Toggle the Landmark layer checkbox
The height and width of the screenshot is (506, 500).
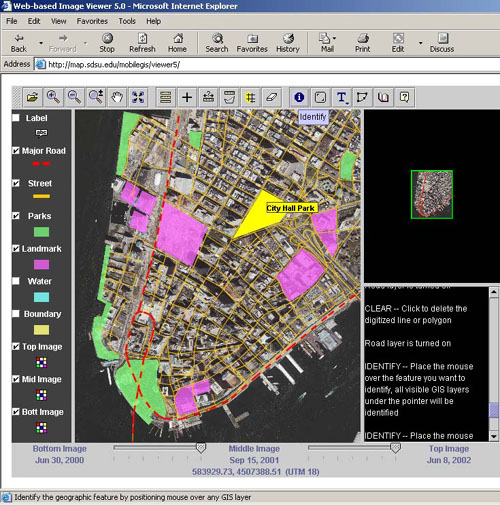(x=16, y=249)
